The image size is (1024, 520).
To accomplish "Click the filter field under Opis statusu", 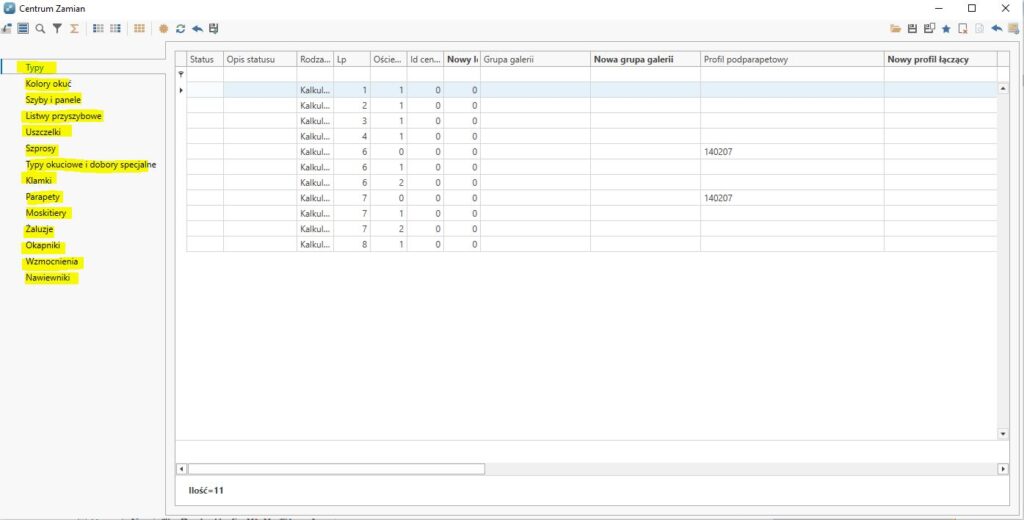I will point(260,74).
